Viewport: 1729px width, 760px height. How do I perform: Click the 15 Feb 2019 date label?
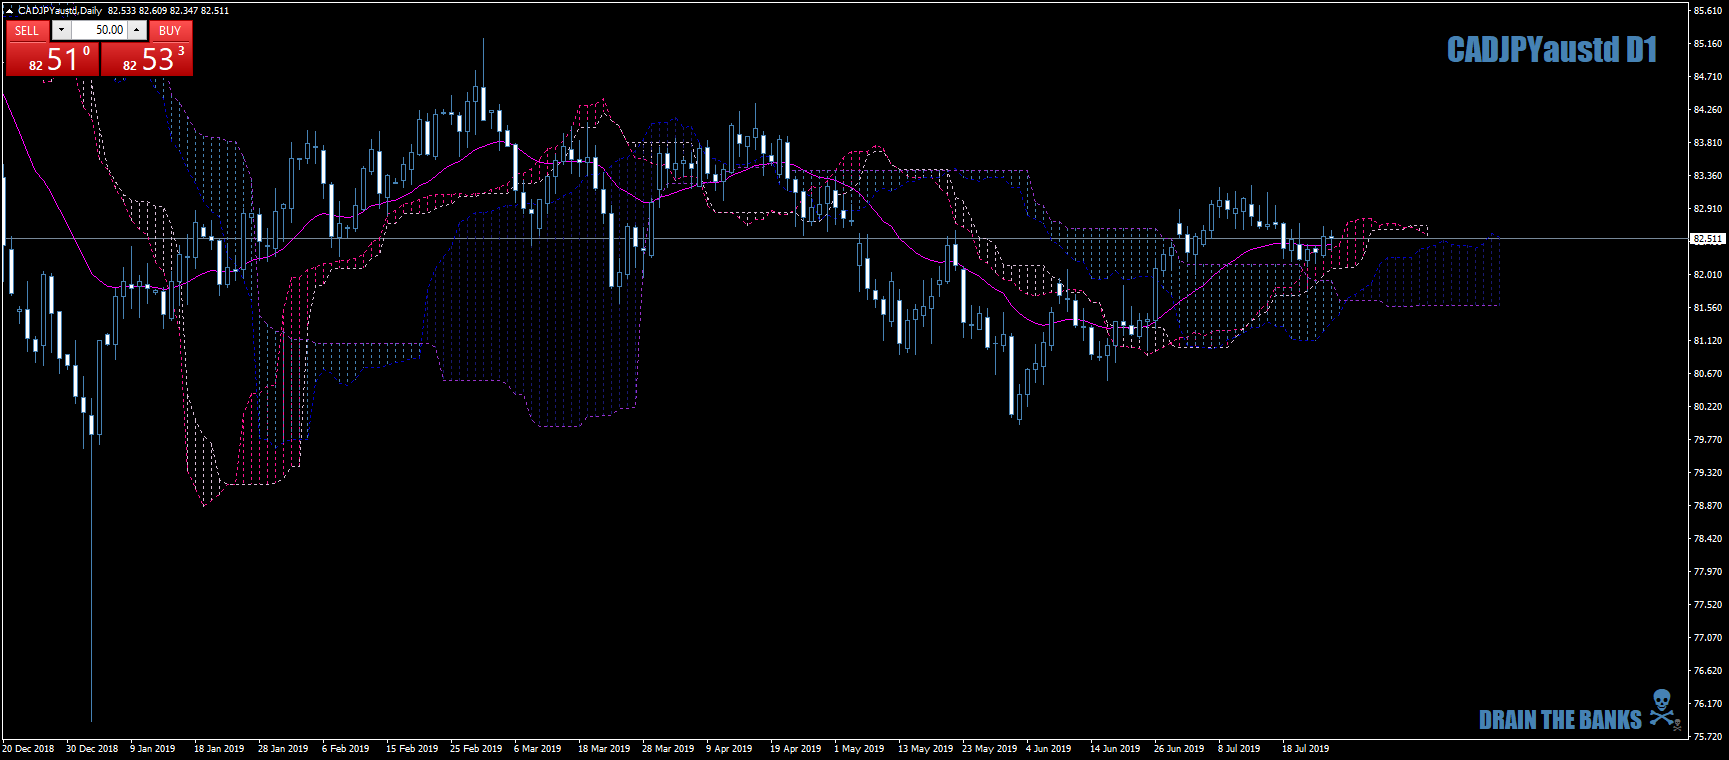tap(412, 748)
